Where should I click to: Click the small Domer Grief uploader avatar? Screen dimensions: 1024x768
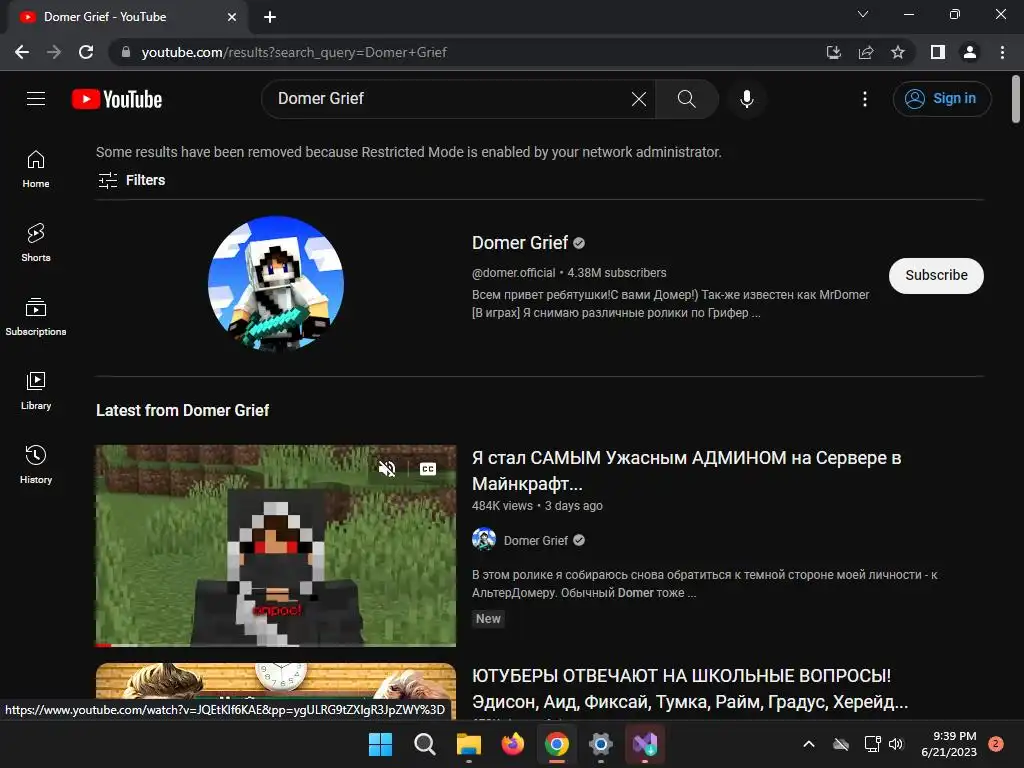point(484,539)
